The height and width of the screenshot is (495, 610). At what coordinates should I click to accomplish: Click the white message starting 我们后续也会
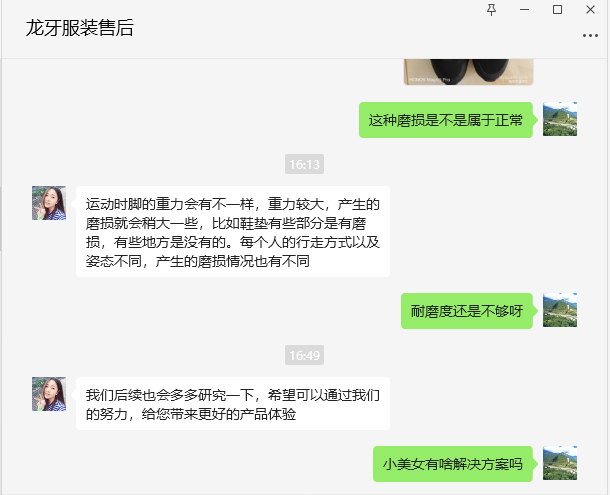[x=233, y=404]
